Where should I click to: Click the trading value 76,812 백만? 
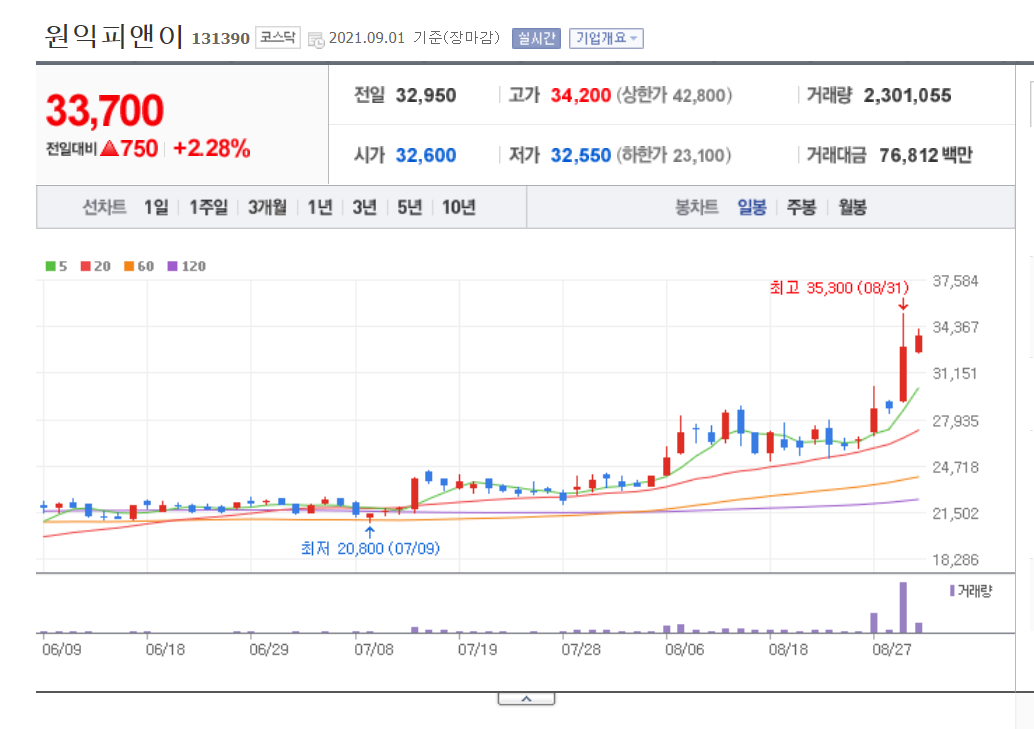coord(926,156)
